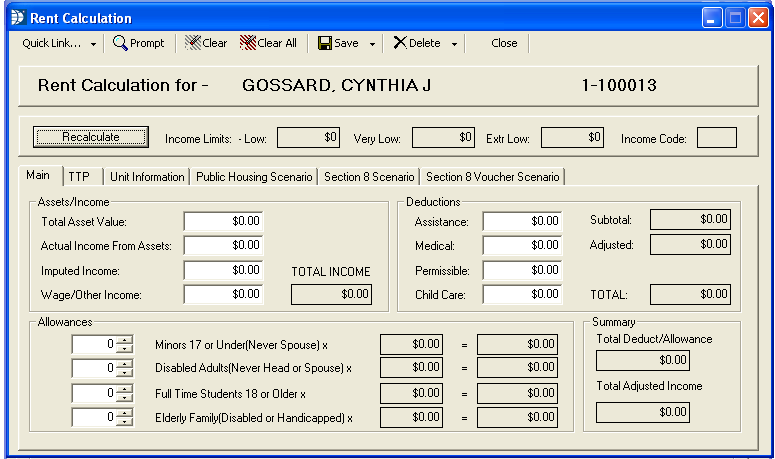Click the Clear toolbar icon
This screenshot has height=459, width=775.
[192, 43]
